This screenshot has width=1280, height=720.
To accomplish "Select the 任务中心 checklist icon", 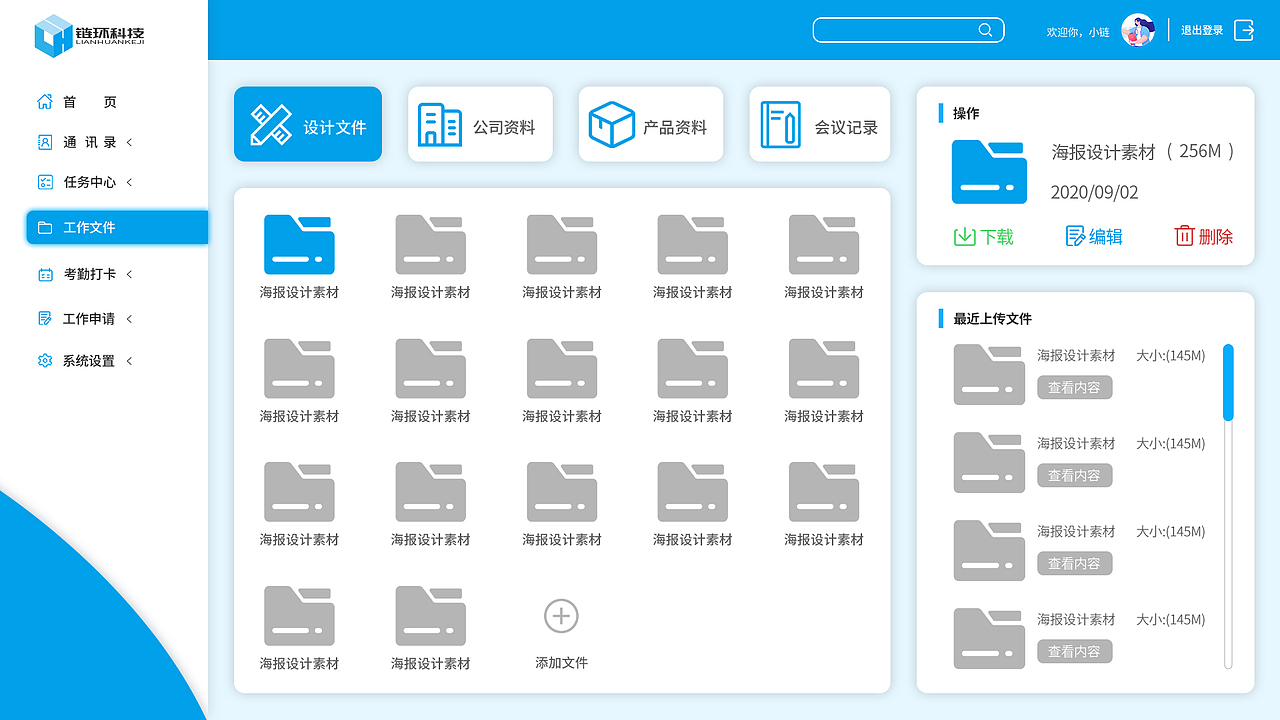I will point(44,182).
